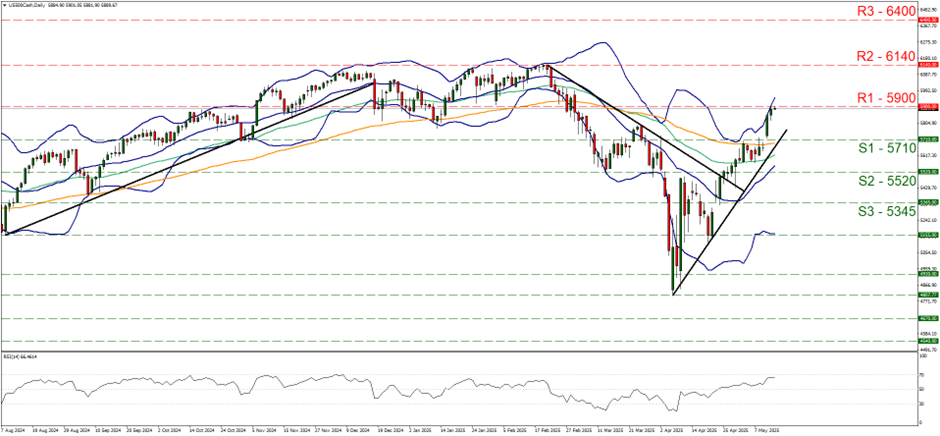Viewport: 940px width, 436px height.
Task: Click the green 5710 price tag
Action: (927, 140)
